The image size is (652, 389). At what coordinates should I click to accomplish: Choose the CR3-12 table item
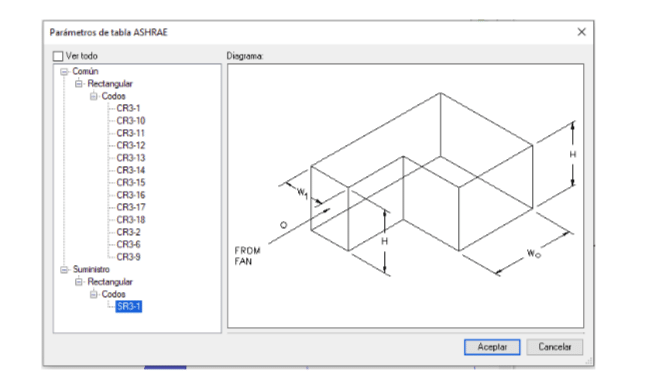(x=131, y=145)
